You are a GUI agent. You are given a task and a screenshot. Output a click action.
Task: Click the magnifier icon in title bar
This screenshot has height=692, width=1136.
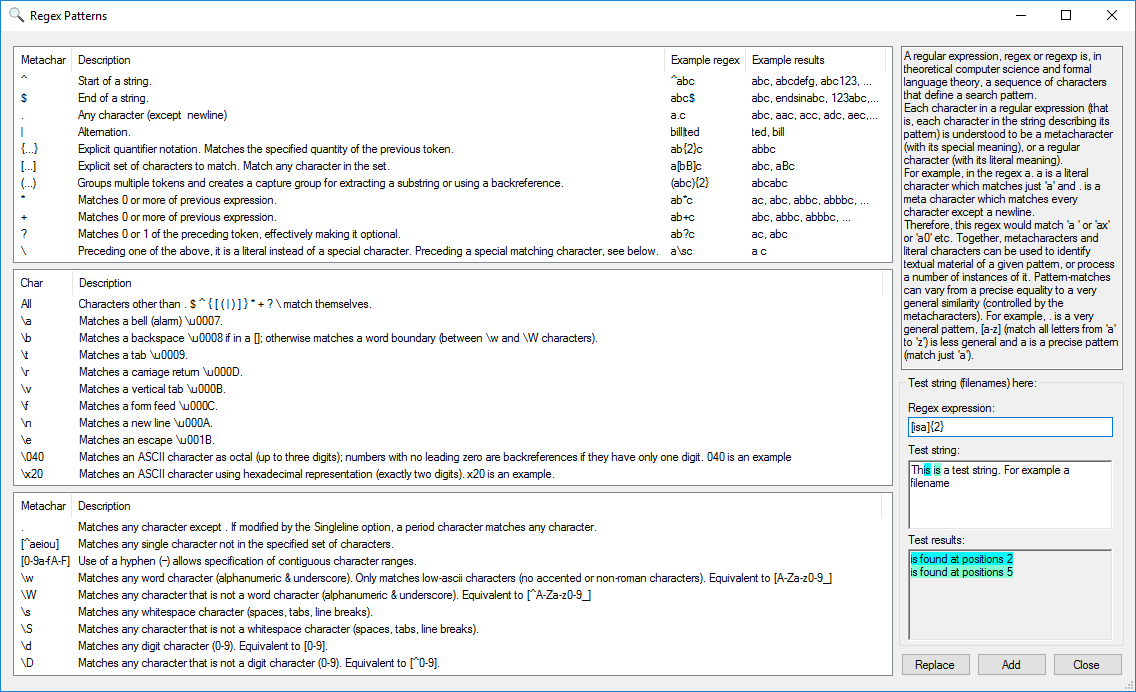point(16,15)
